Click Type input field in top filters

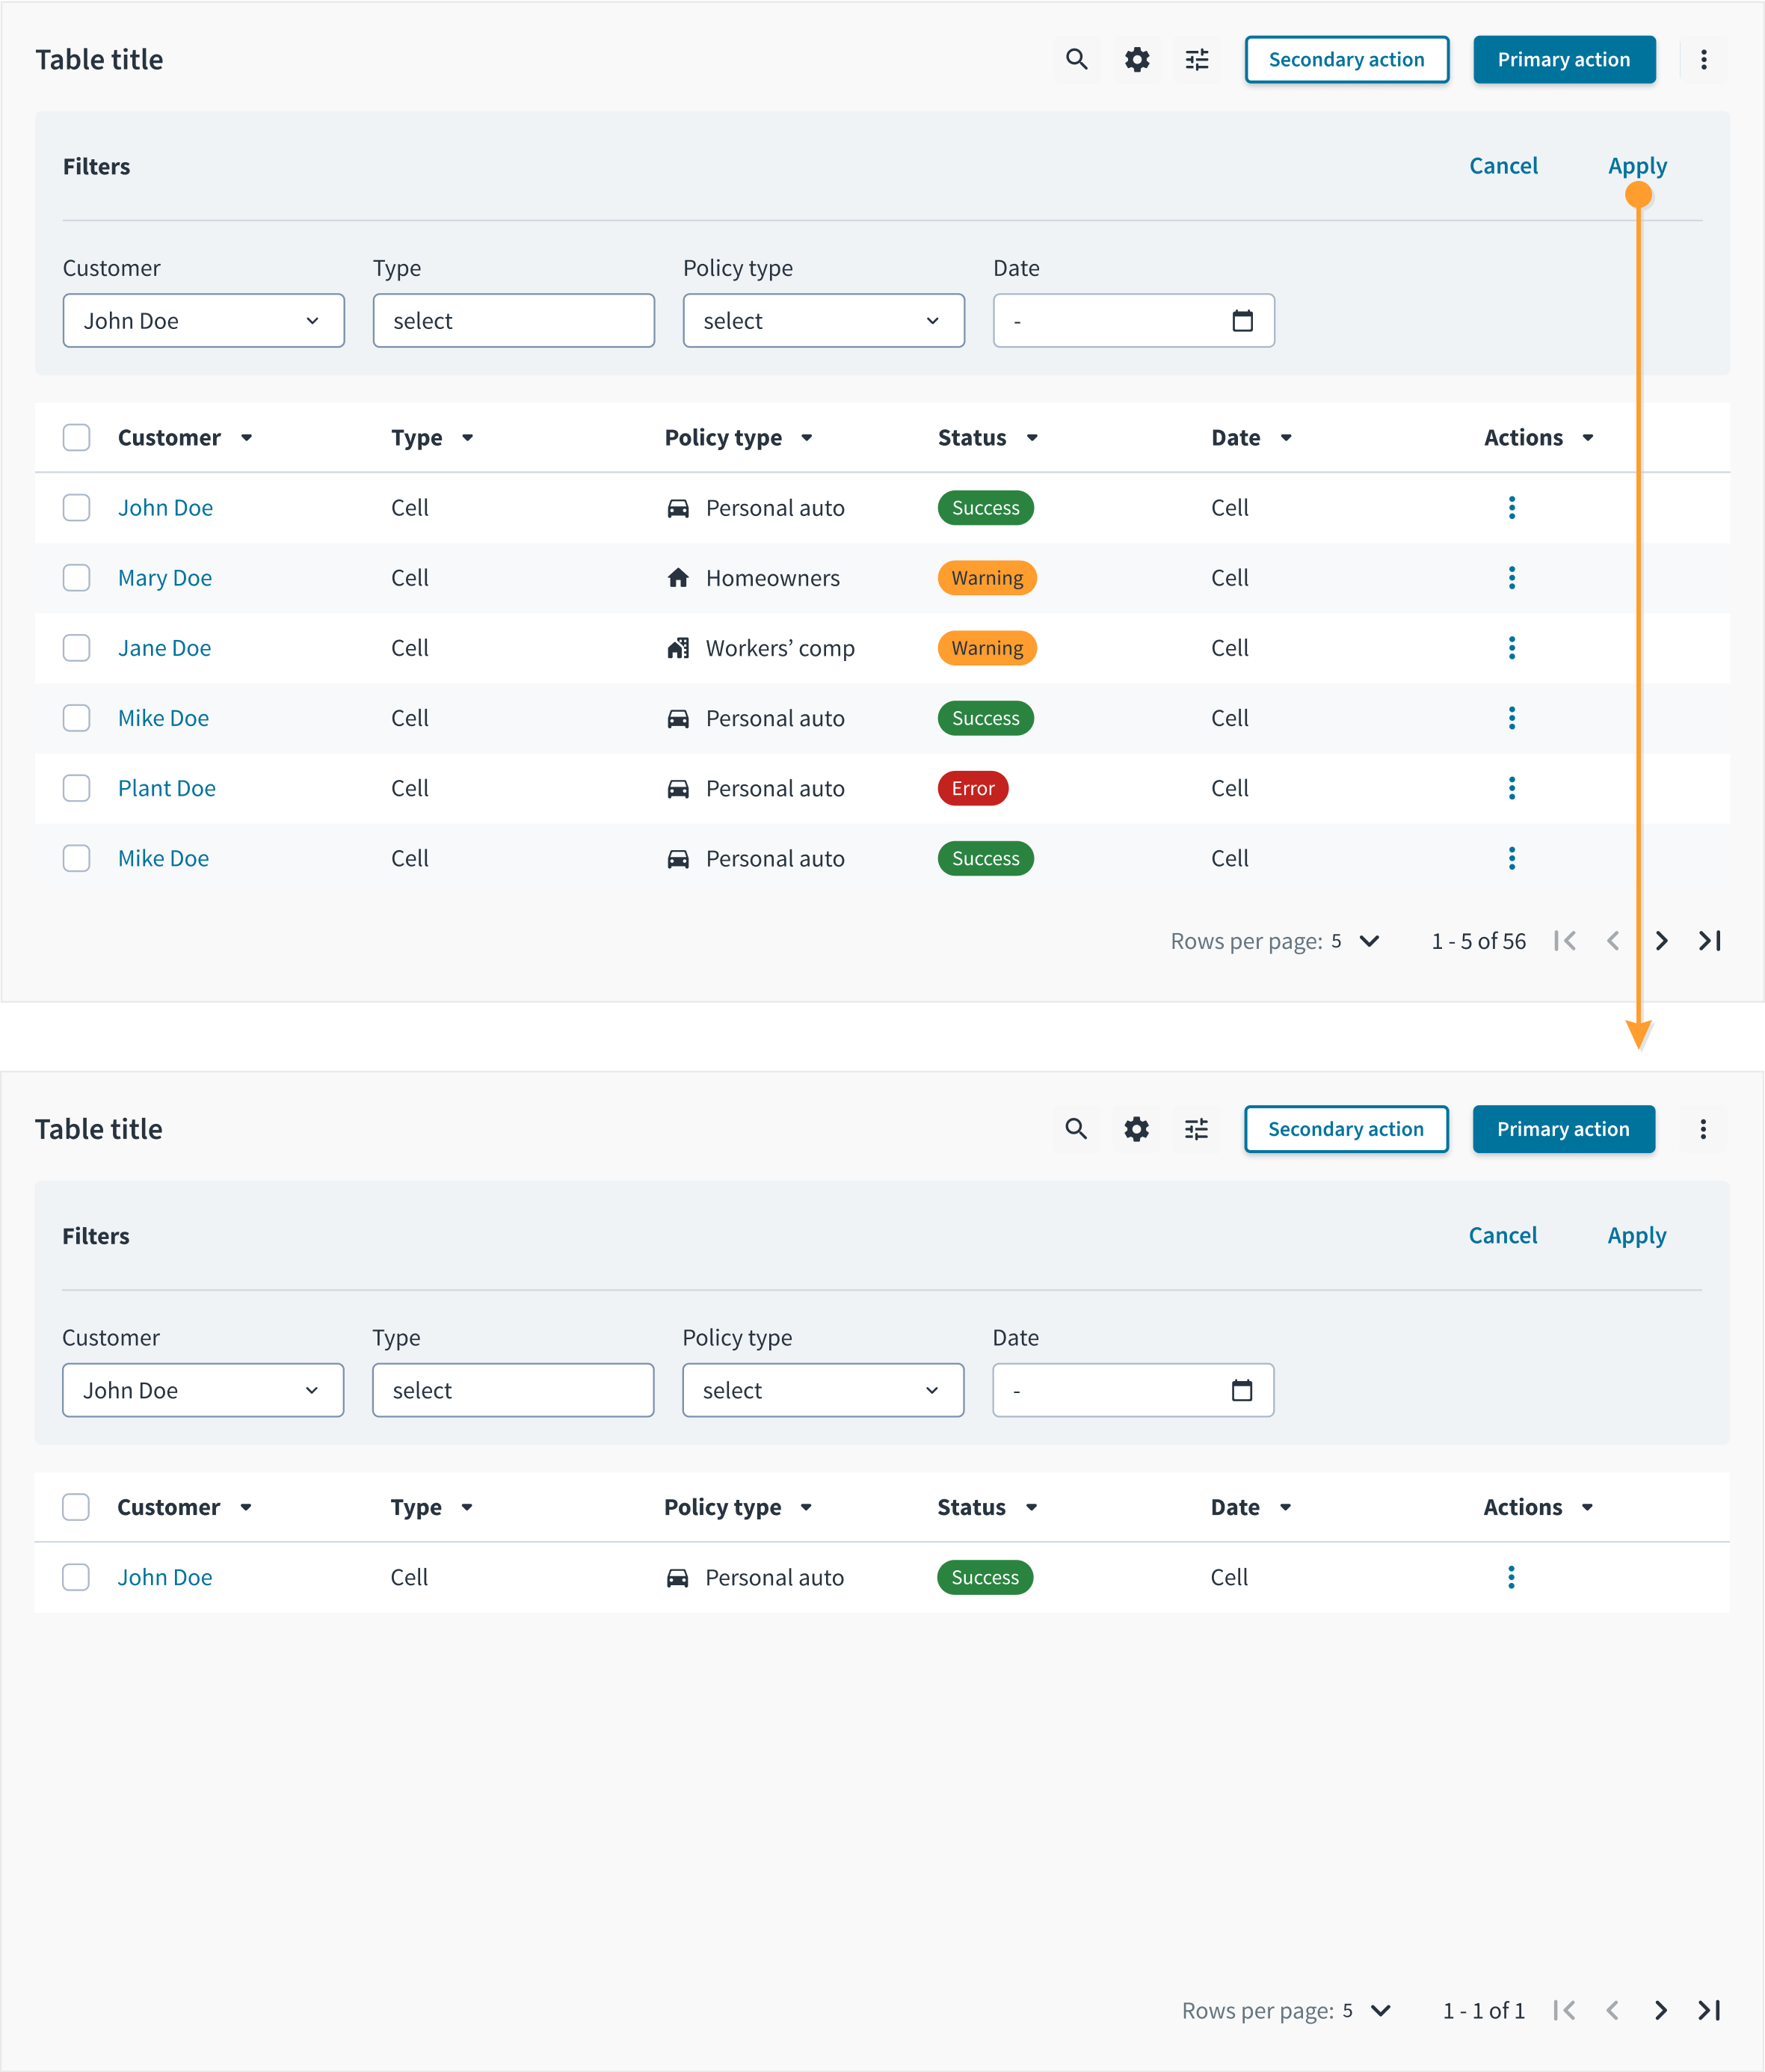(x=514, y=321)
